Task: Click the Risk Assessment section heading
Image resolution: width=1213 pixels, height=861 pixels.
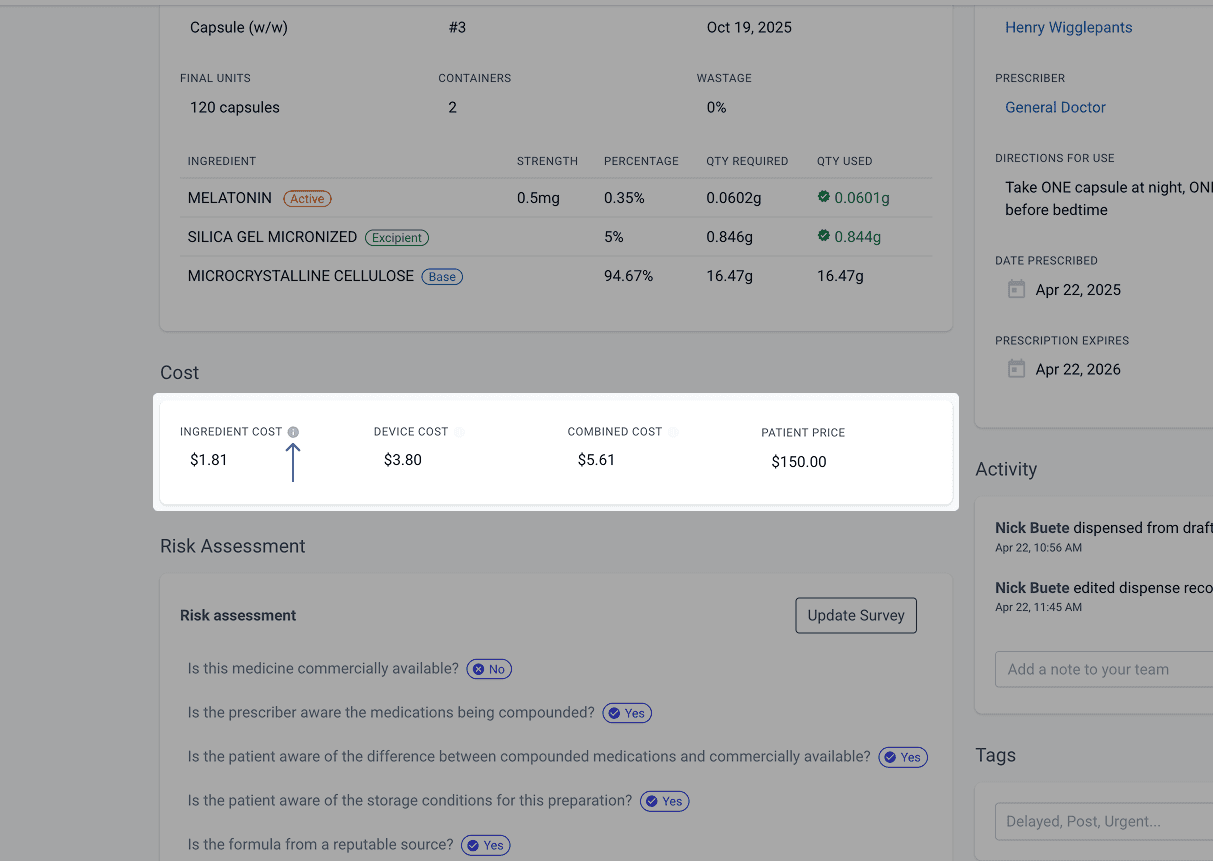Action: click(x=233, y=546)
